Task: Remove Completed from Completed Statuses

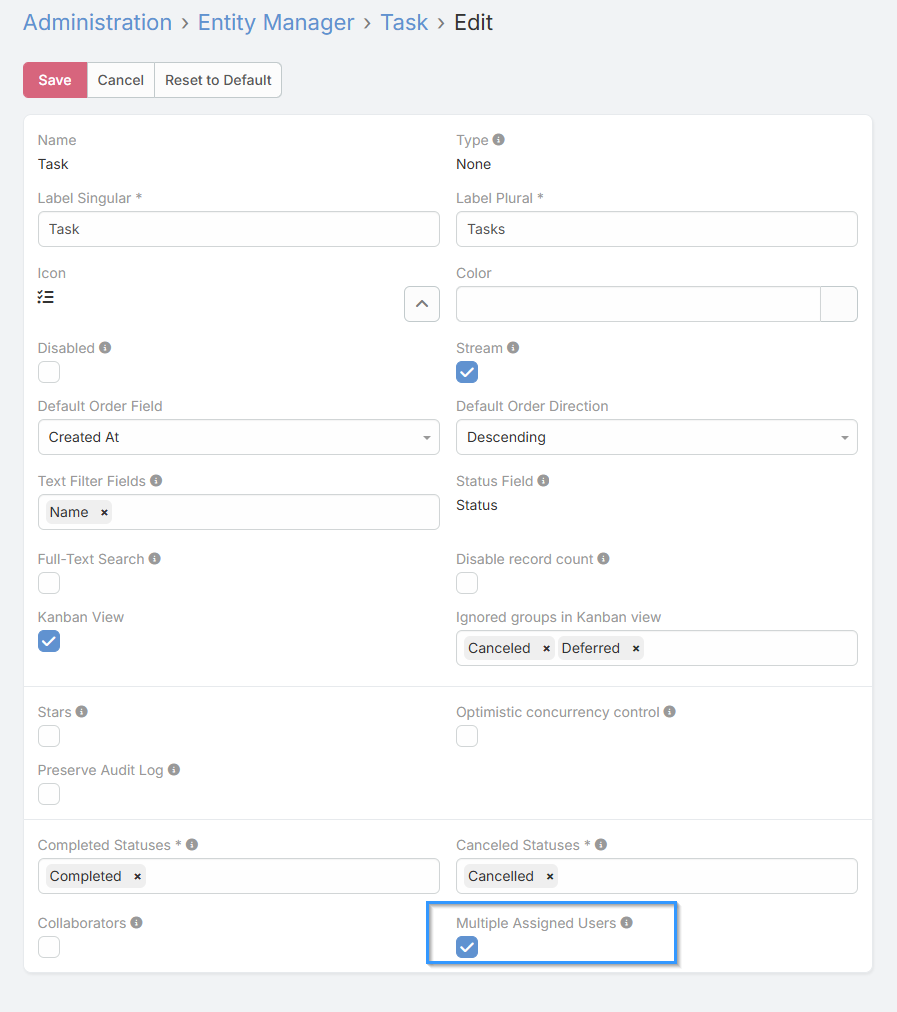Action: click(137, 877)
